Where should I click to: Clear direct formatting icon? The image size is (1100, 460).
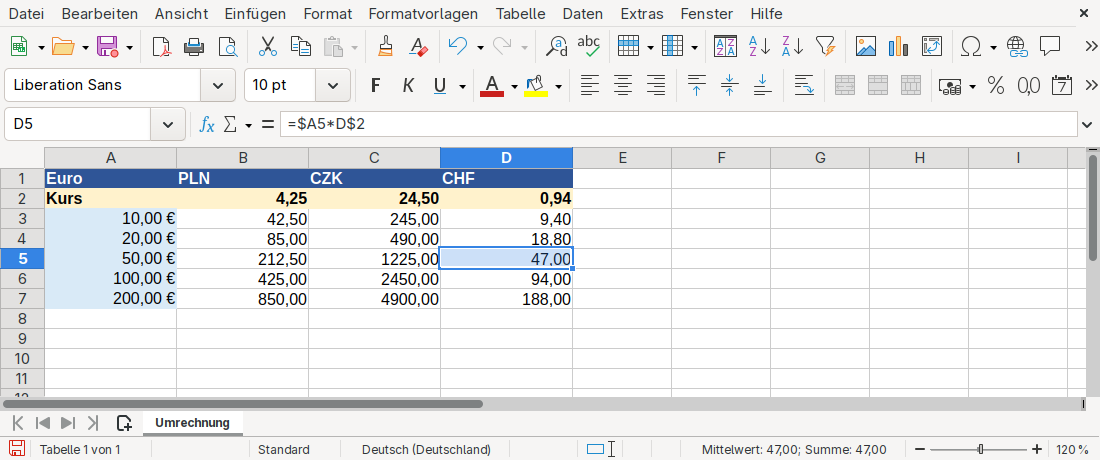[418, 47]
